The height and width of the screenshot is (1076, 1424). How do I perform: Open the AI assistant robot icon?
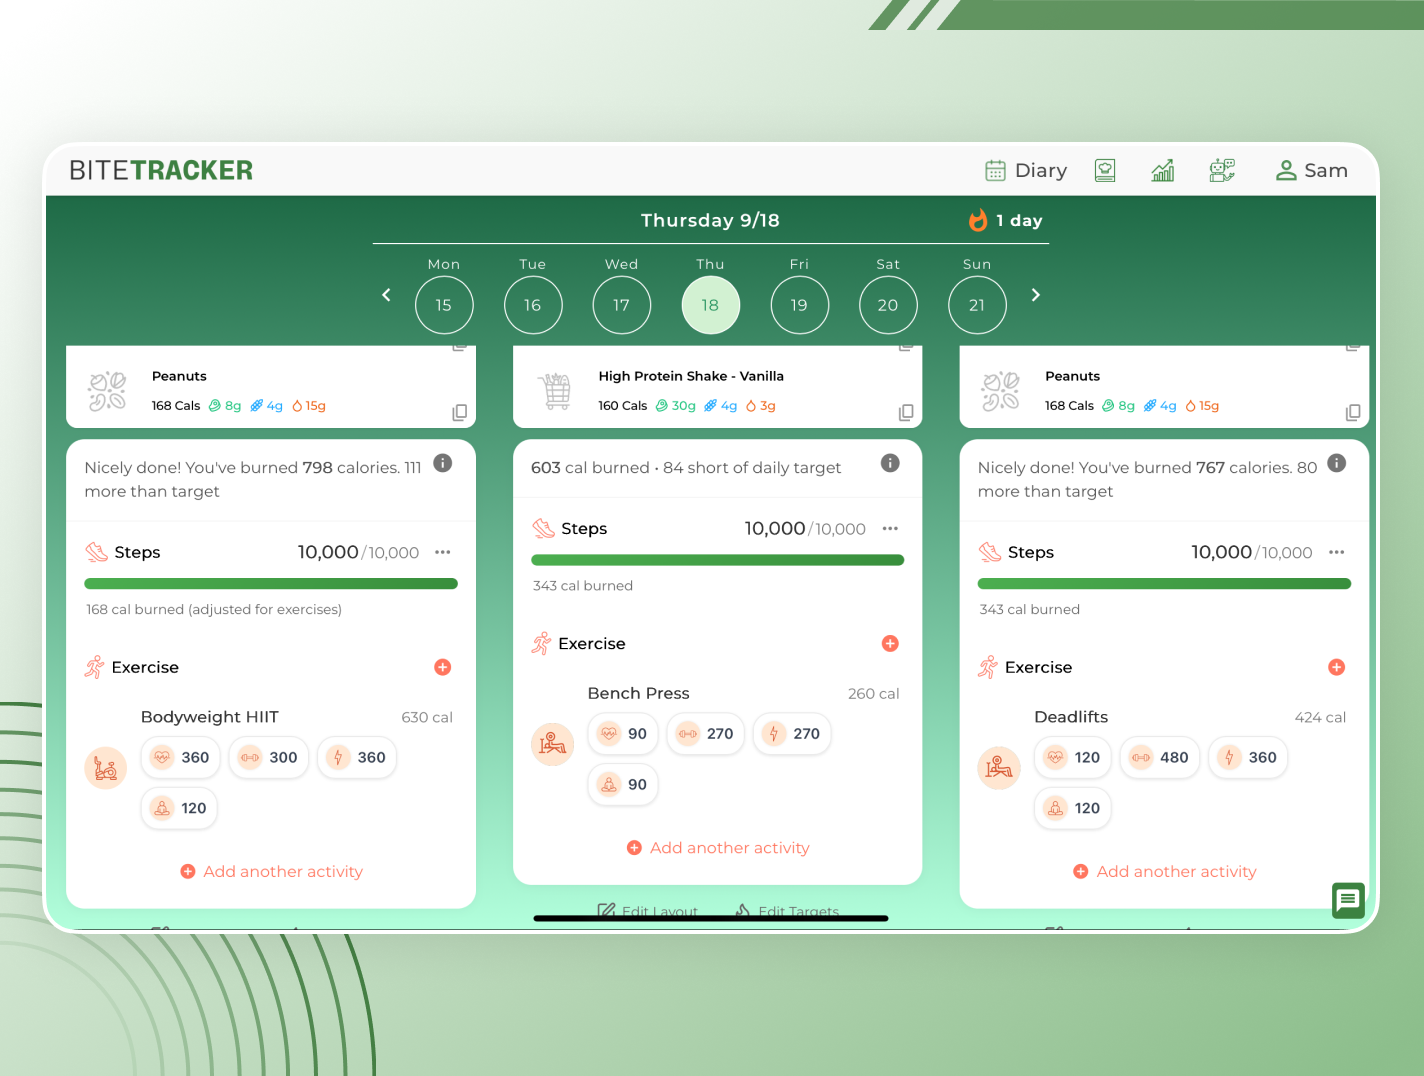point(1222,170)
